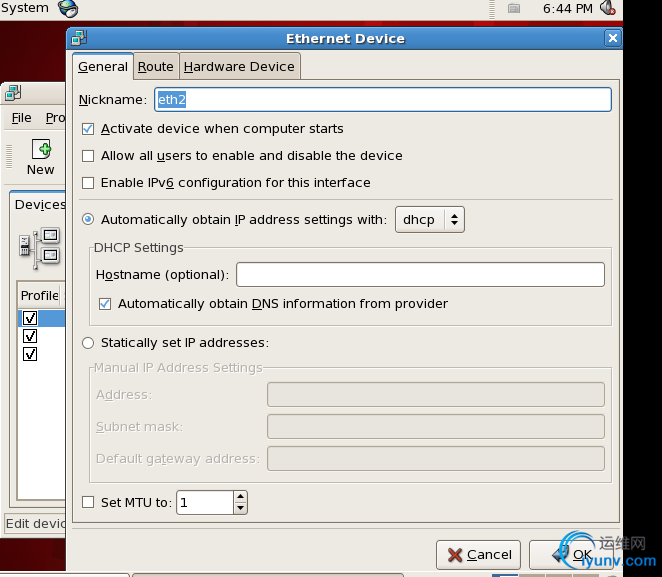This screenshot has width=662, height=577.
Task: Decrease MTU value with down arrow
Action: pyautogui.click(x=240, y=508)
